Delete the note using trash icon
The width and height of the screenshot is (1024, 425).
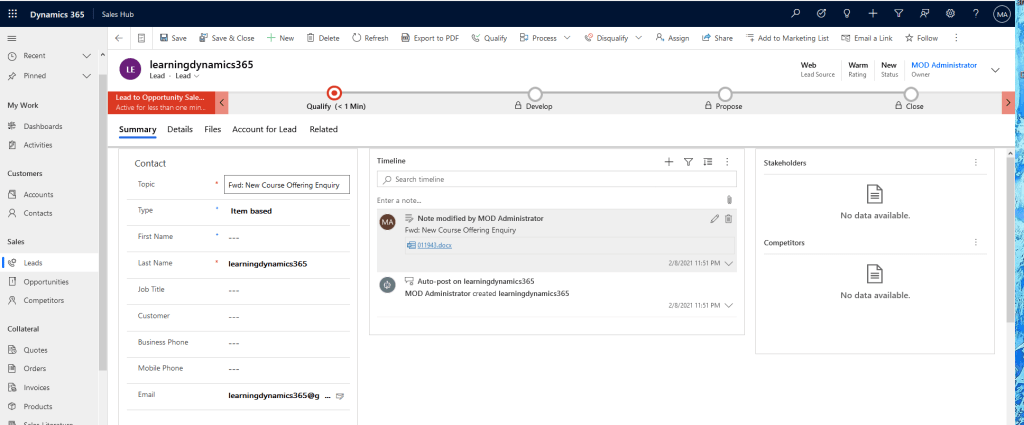click(728, 218)
